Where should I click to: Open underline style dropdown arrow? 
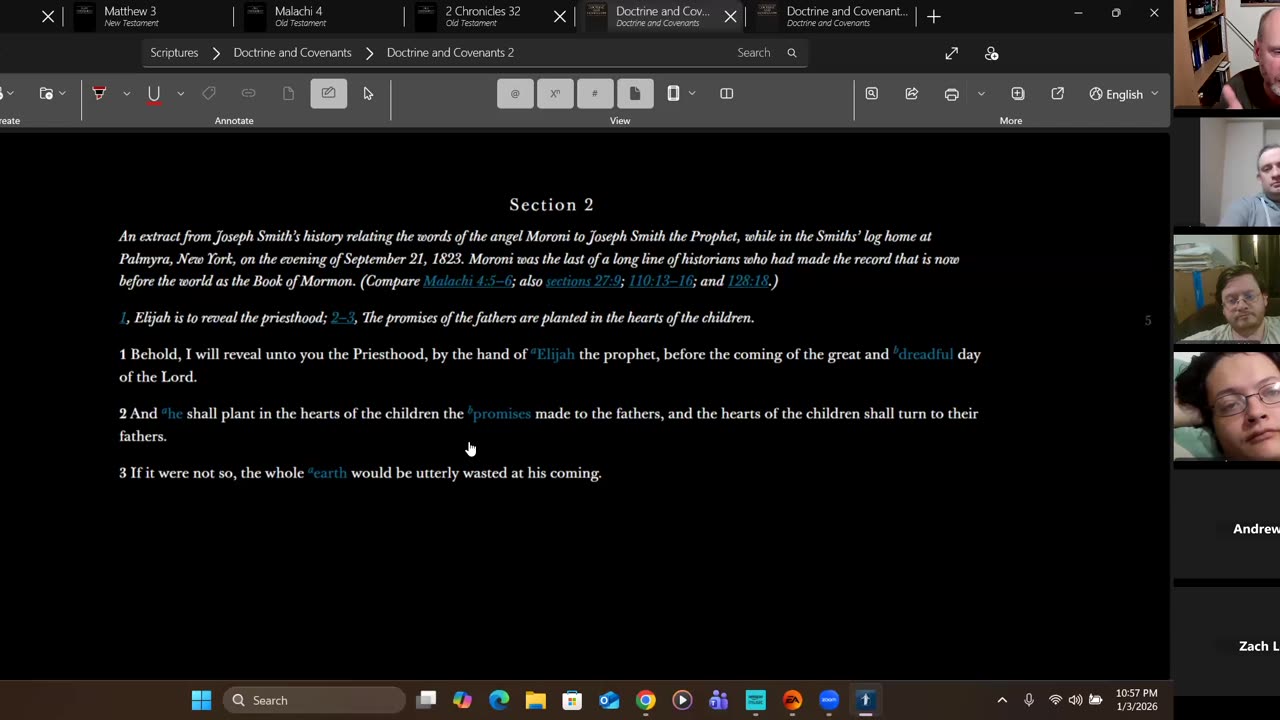(180, 94)
